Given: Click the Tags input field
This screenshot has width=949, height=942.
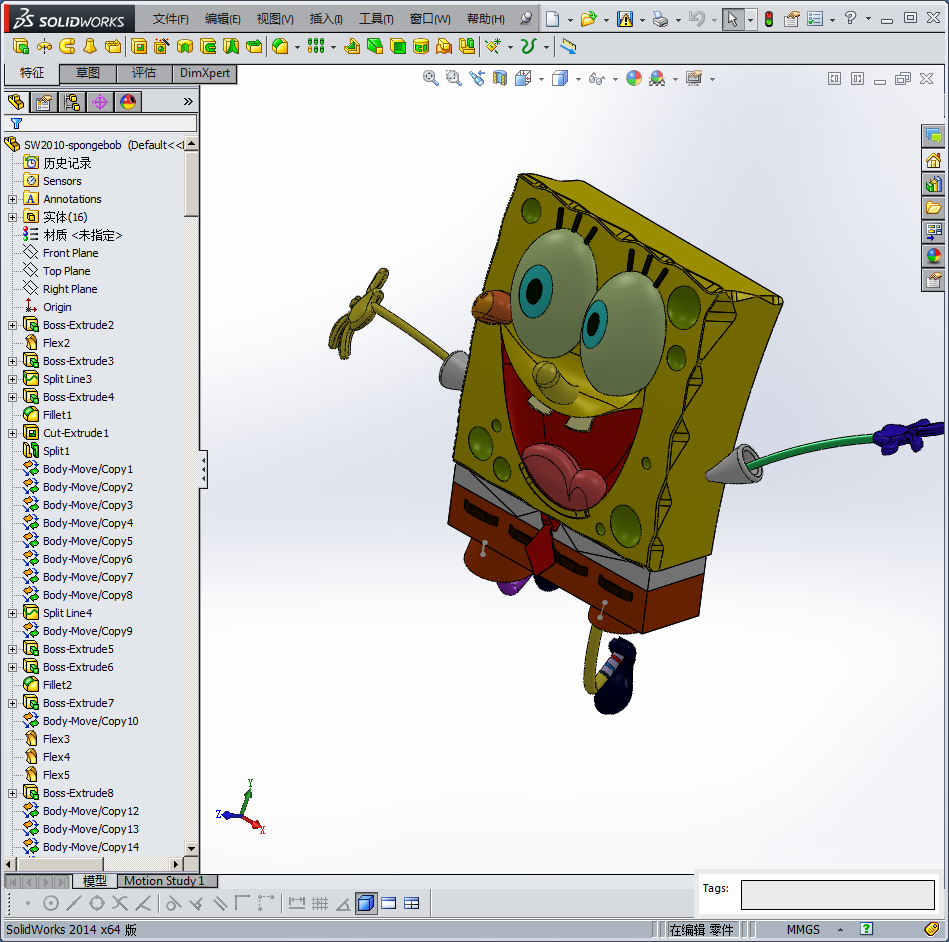Looking at the screenshot, I should tap(838, 895).
